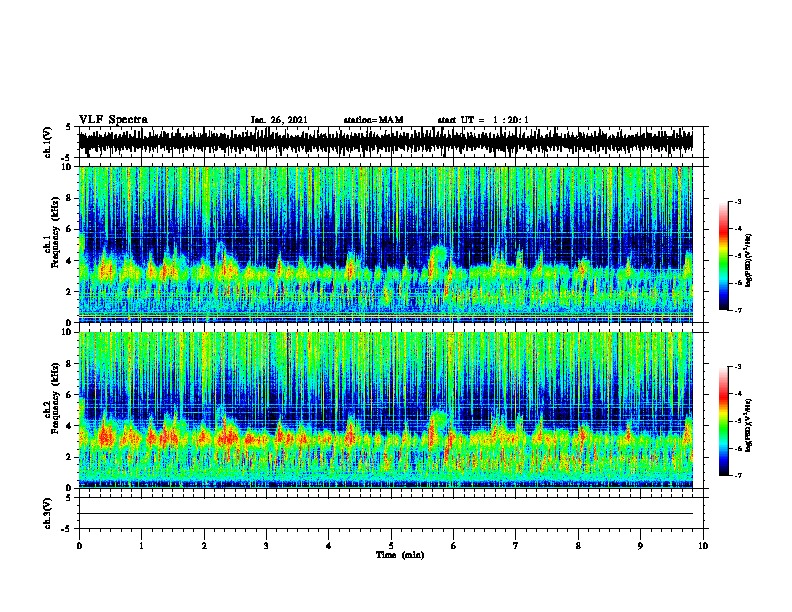Click the color scale bar beside ch.2 spectrogram

(723, 421)
